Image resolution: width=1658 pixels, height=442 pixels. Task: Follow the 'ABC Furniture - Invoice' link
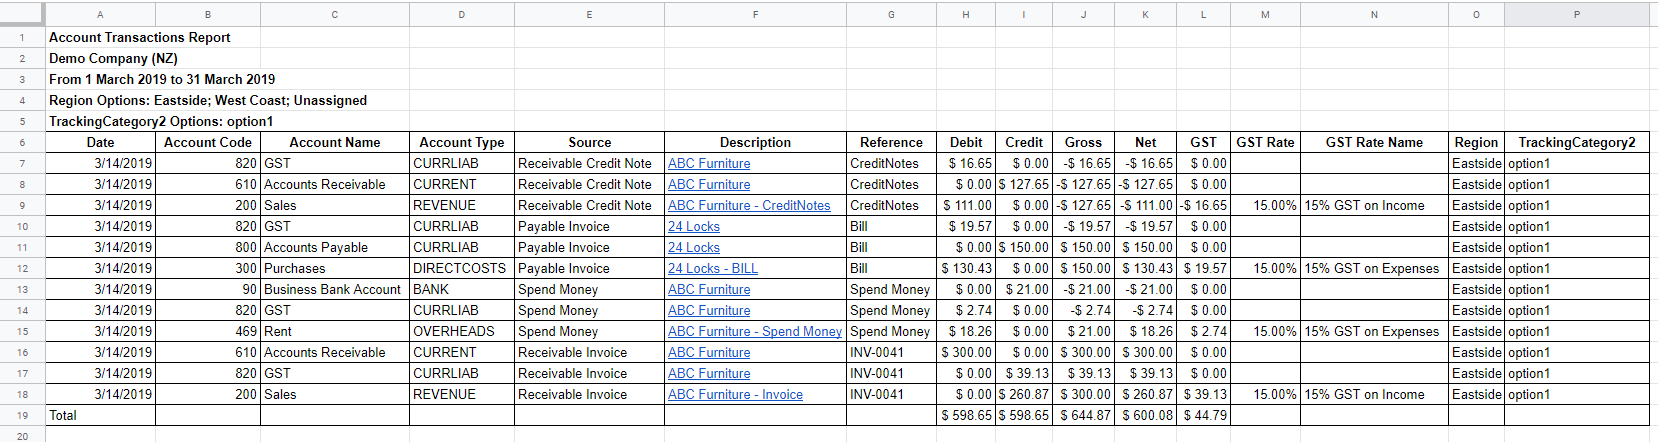click(x=734, y=395)
